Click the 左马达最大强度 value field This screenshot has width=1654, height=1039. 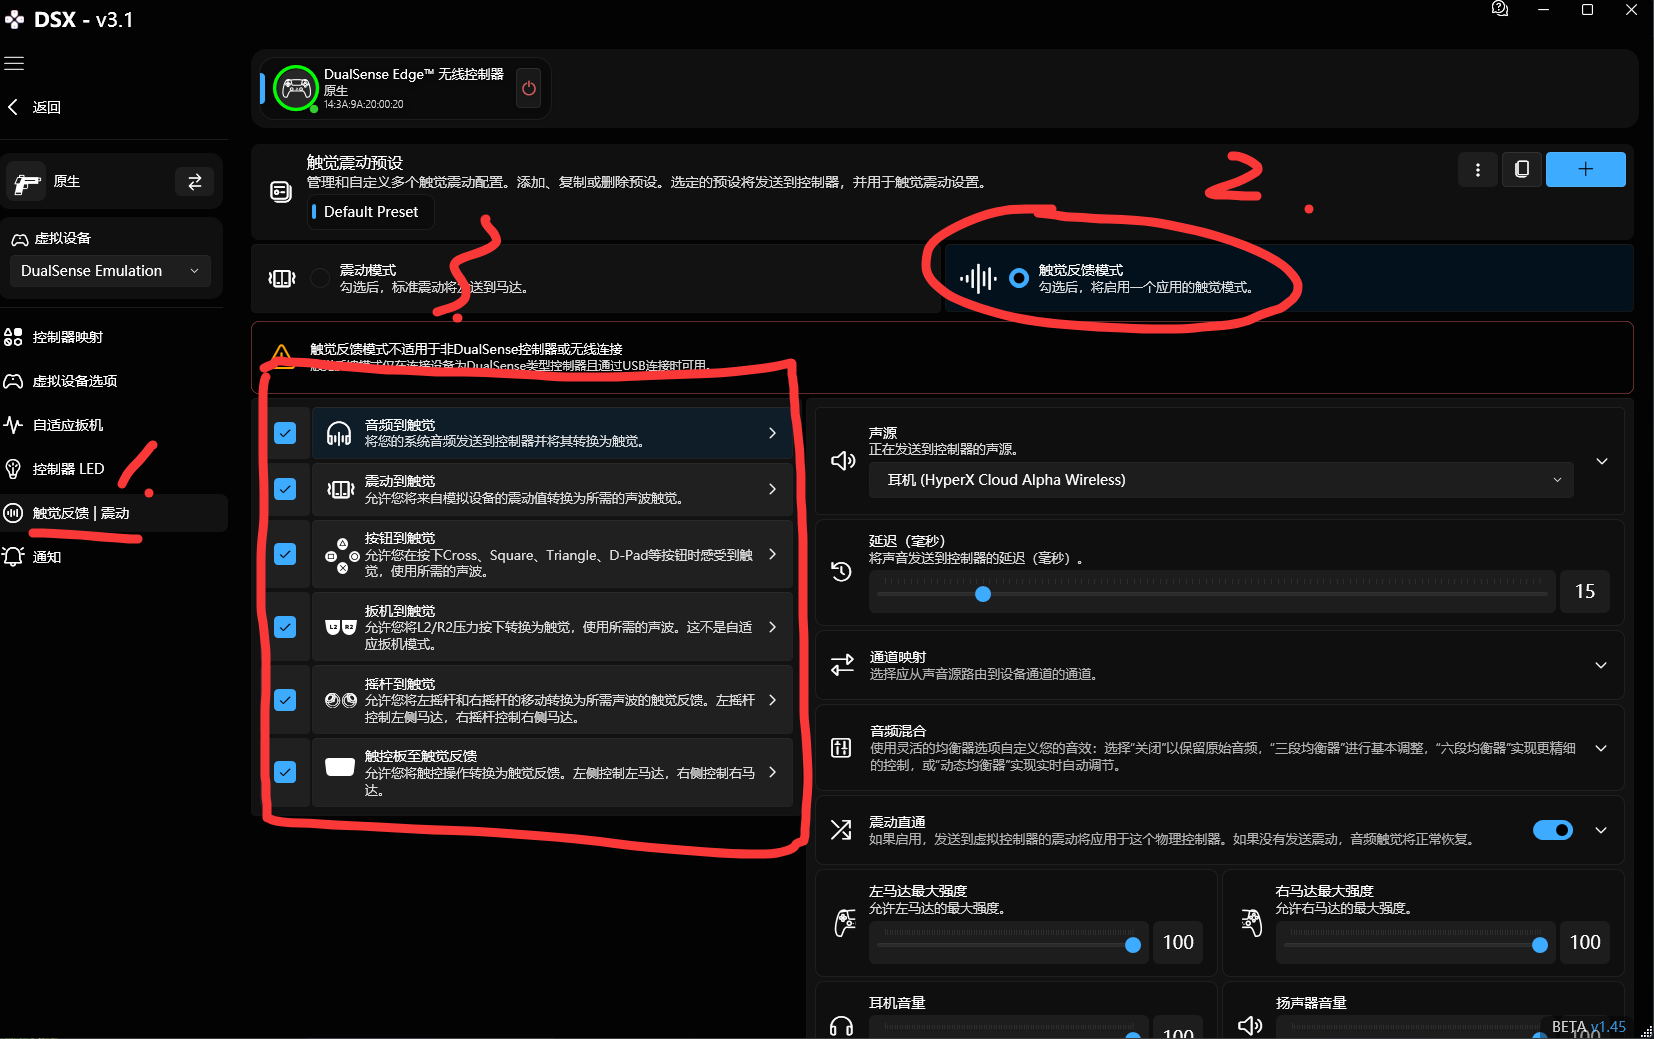[1178, 943]
